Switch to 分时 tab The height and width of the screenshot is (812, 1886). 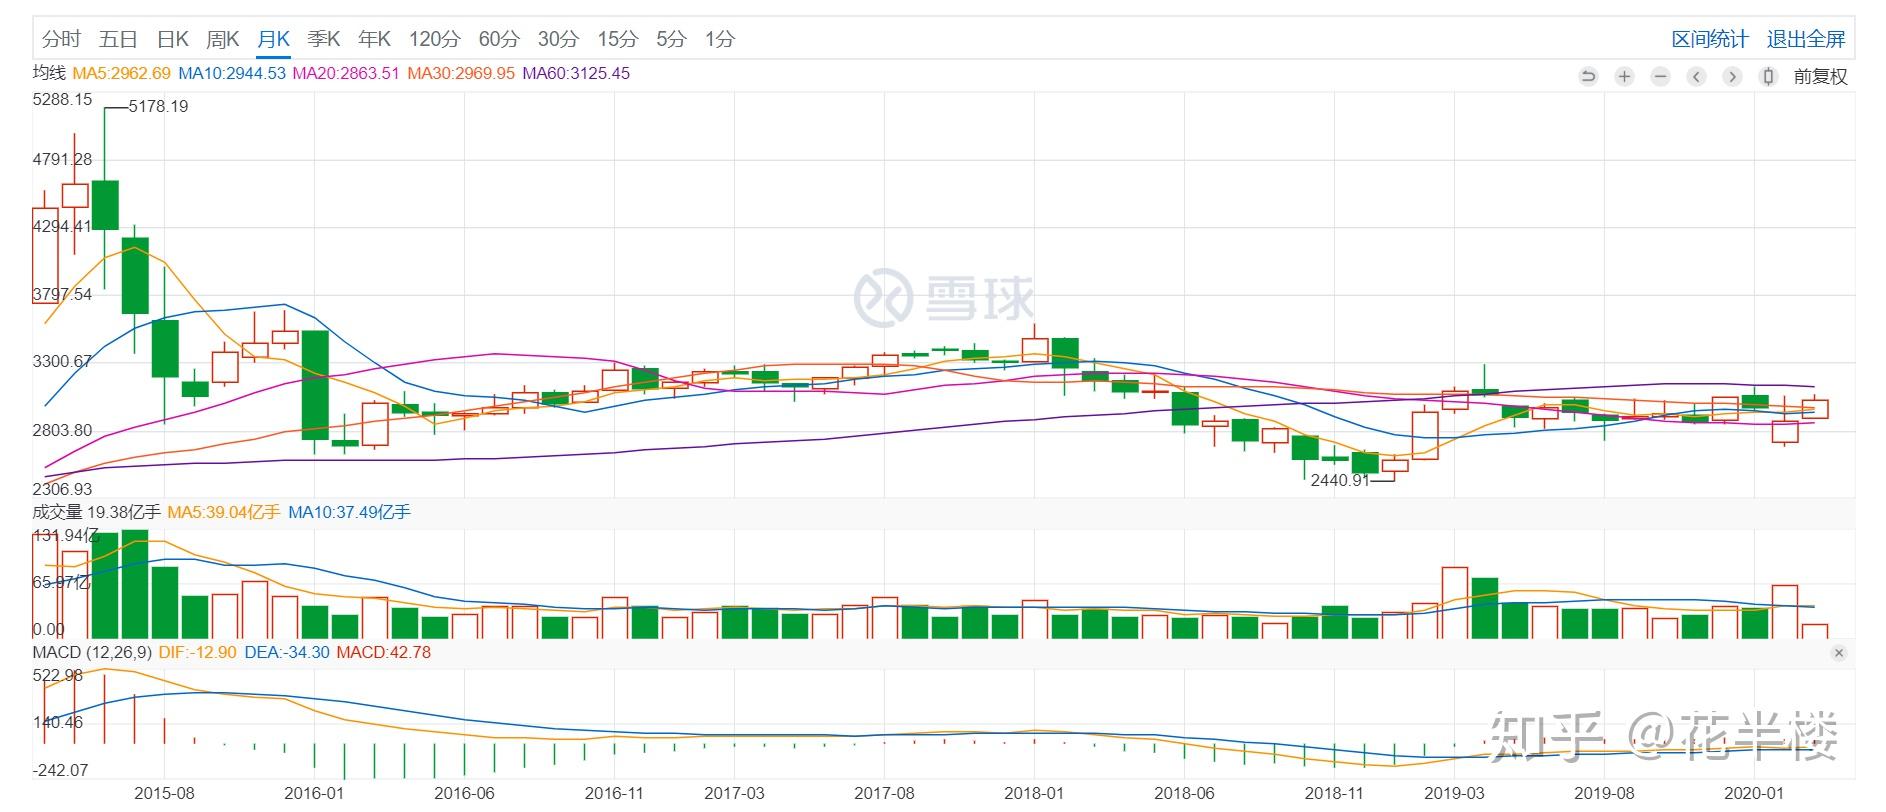[61, 39]
